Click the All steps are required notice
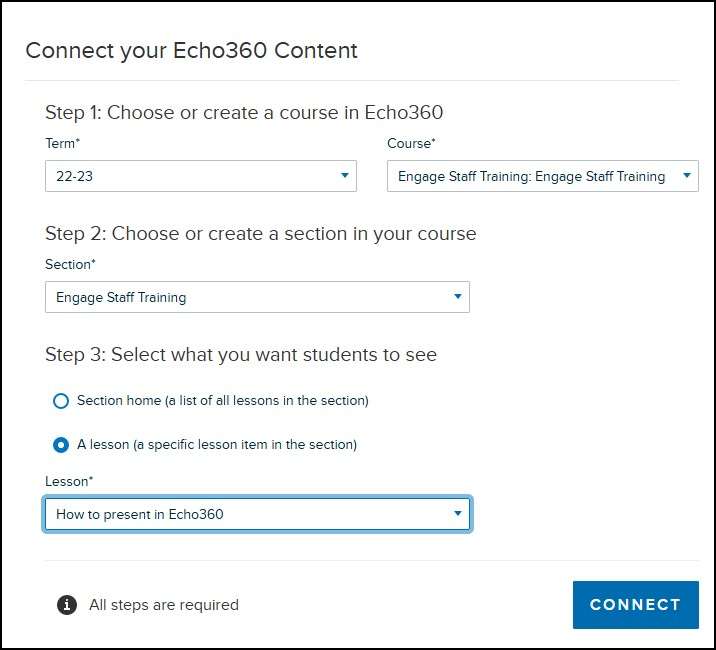This screenshot has height=650, width=716. pyautogui.click(x=164, y=605)
